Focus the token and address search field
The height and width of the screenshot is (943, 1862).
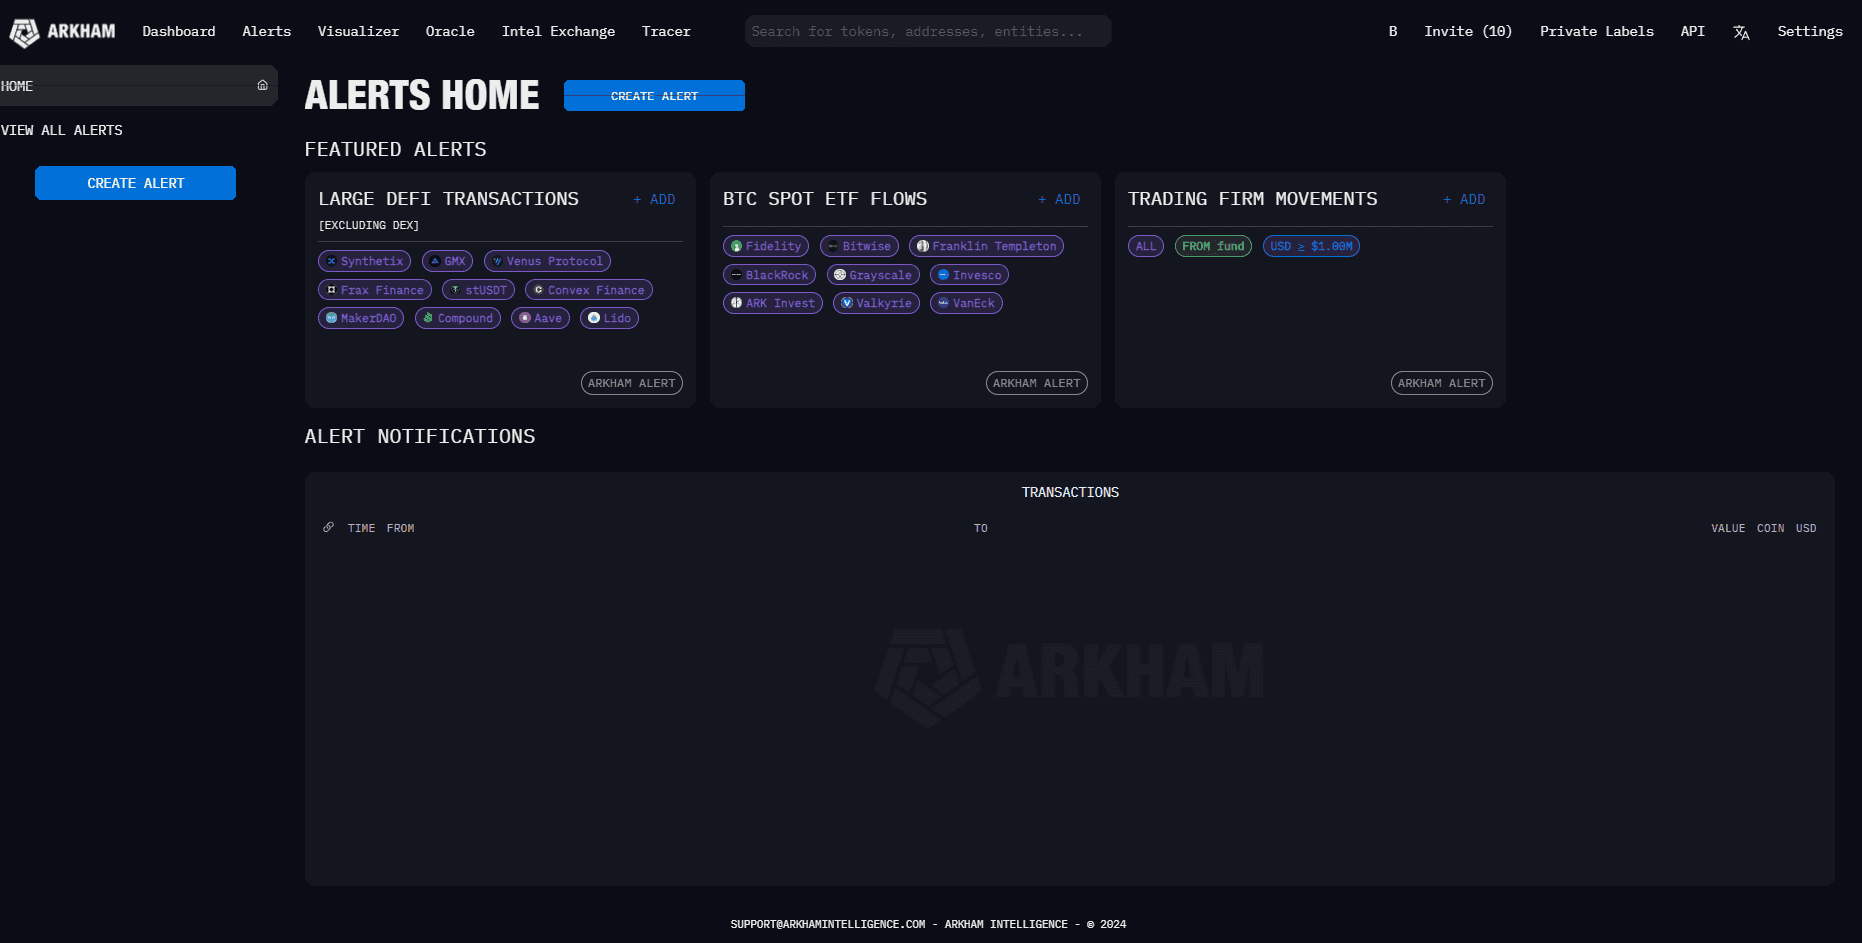tap(928, 32)
